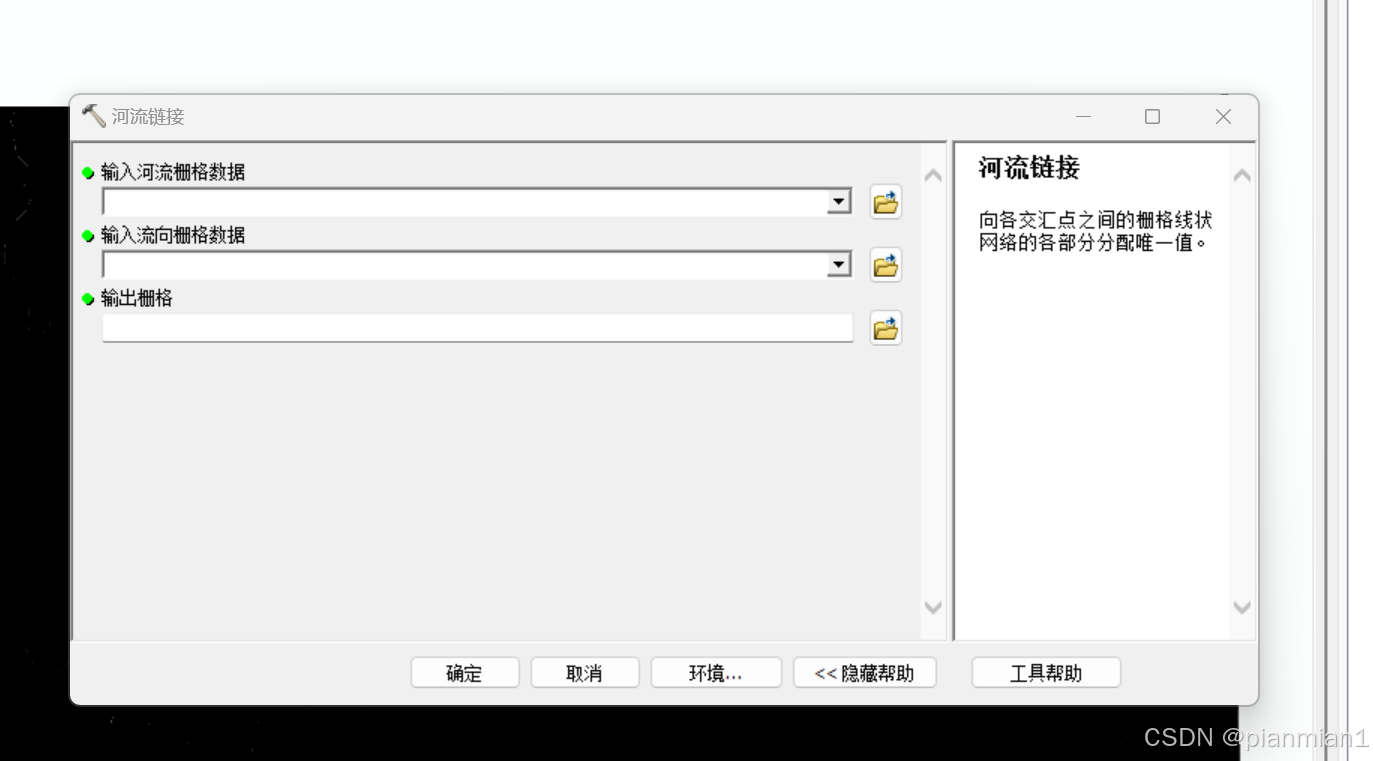The width and height of the screenshot is (1373, 761).
Task: Confirm with the 确定 button
Action: pos(465,673)
